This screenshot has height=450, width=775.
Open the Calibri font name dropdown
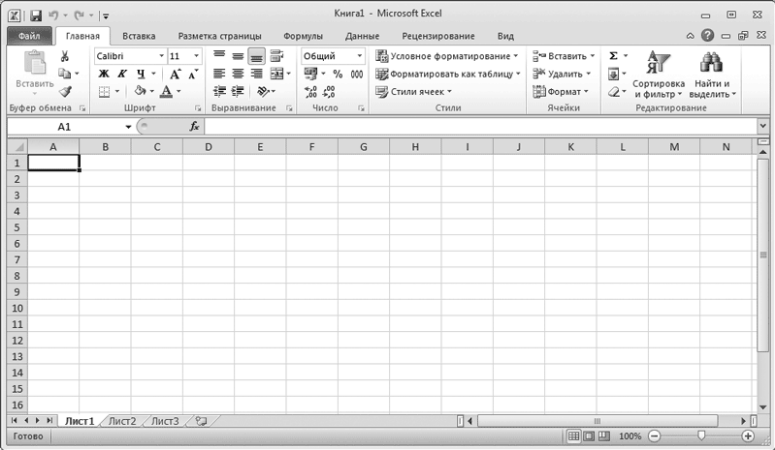(161, 56)
